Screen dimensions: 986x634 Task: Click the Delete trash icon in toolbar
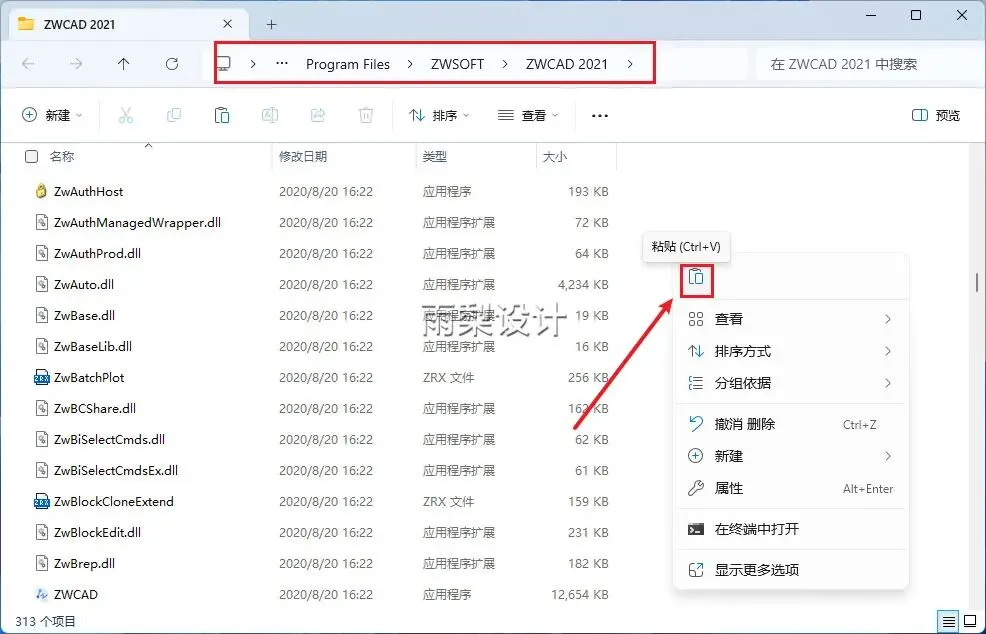366,115
